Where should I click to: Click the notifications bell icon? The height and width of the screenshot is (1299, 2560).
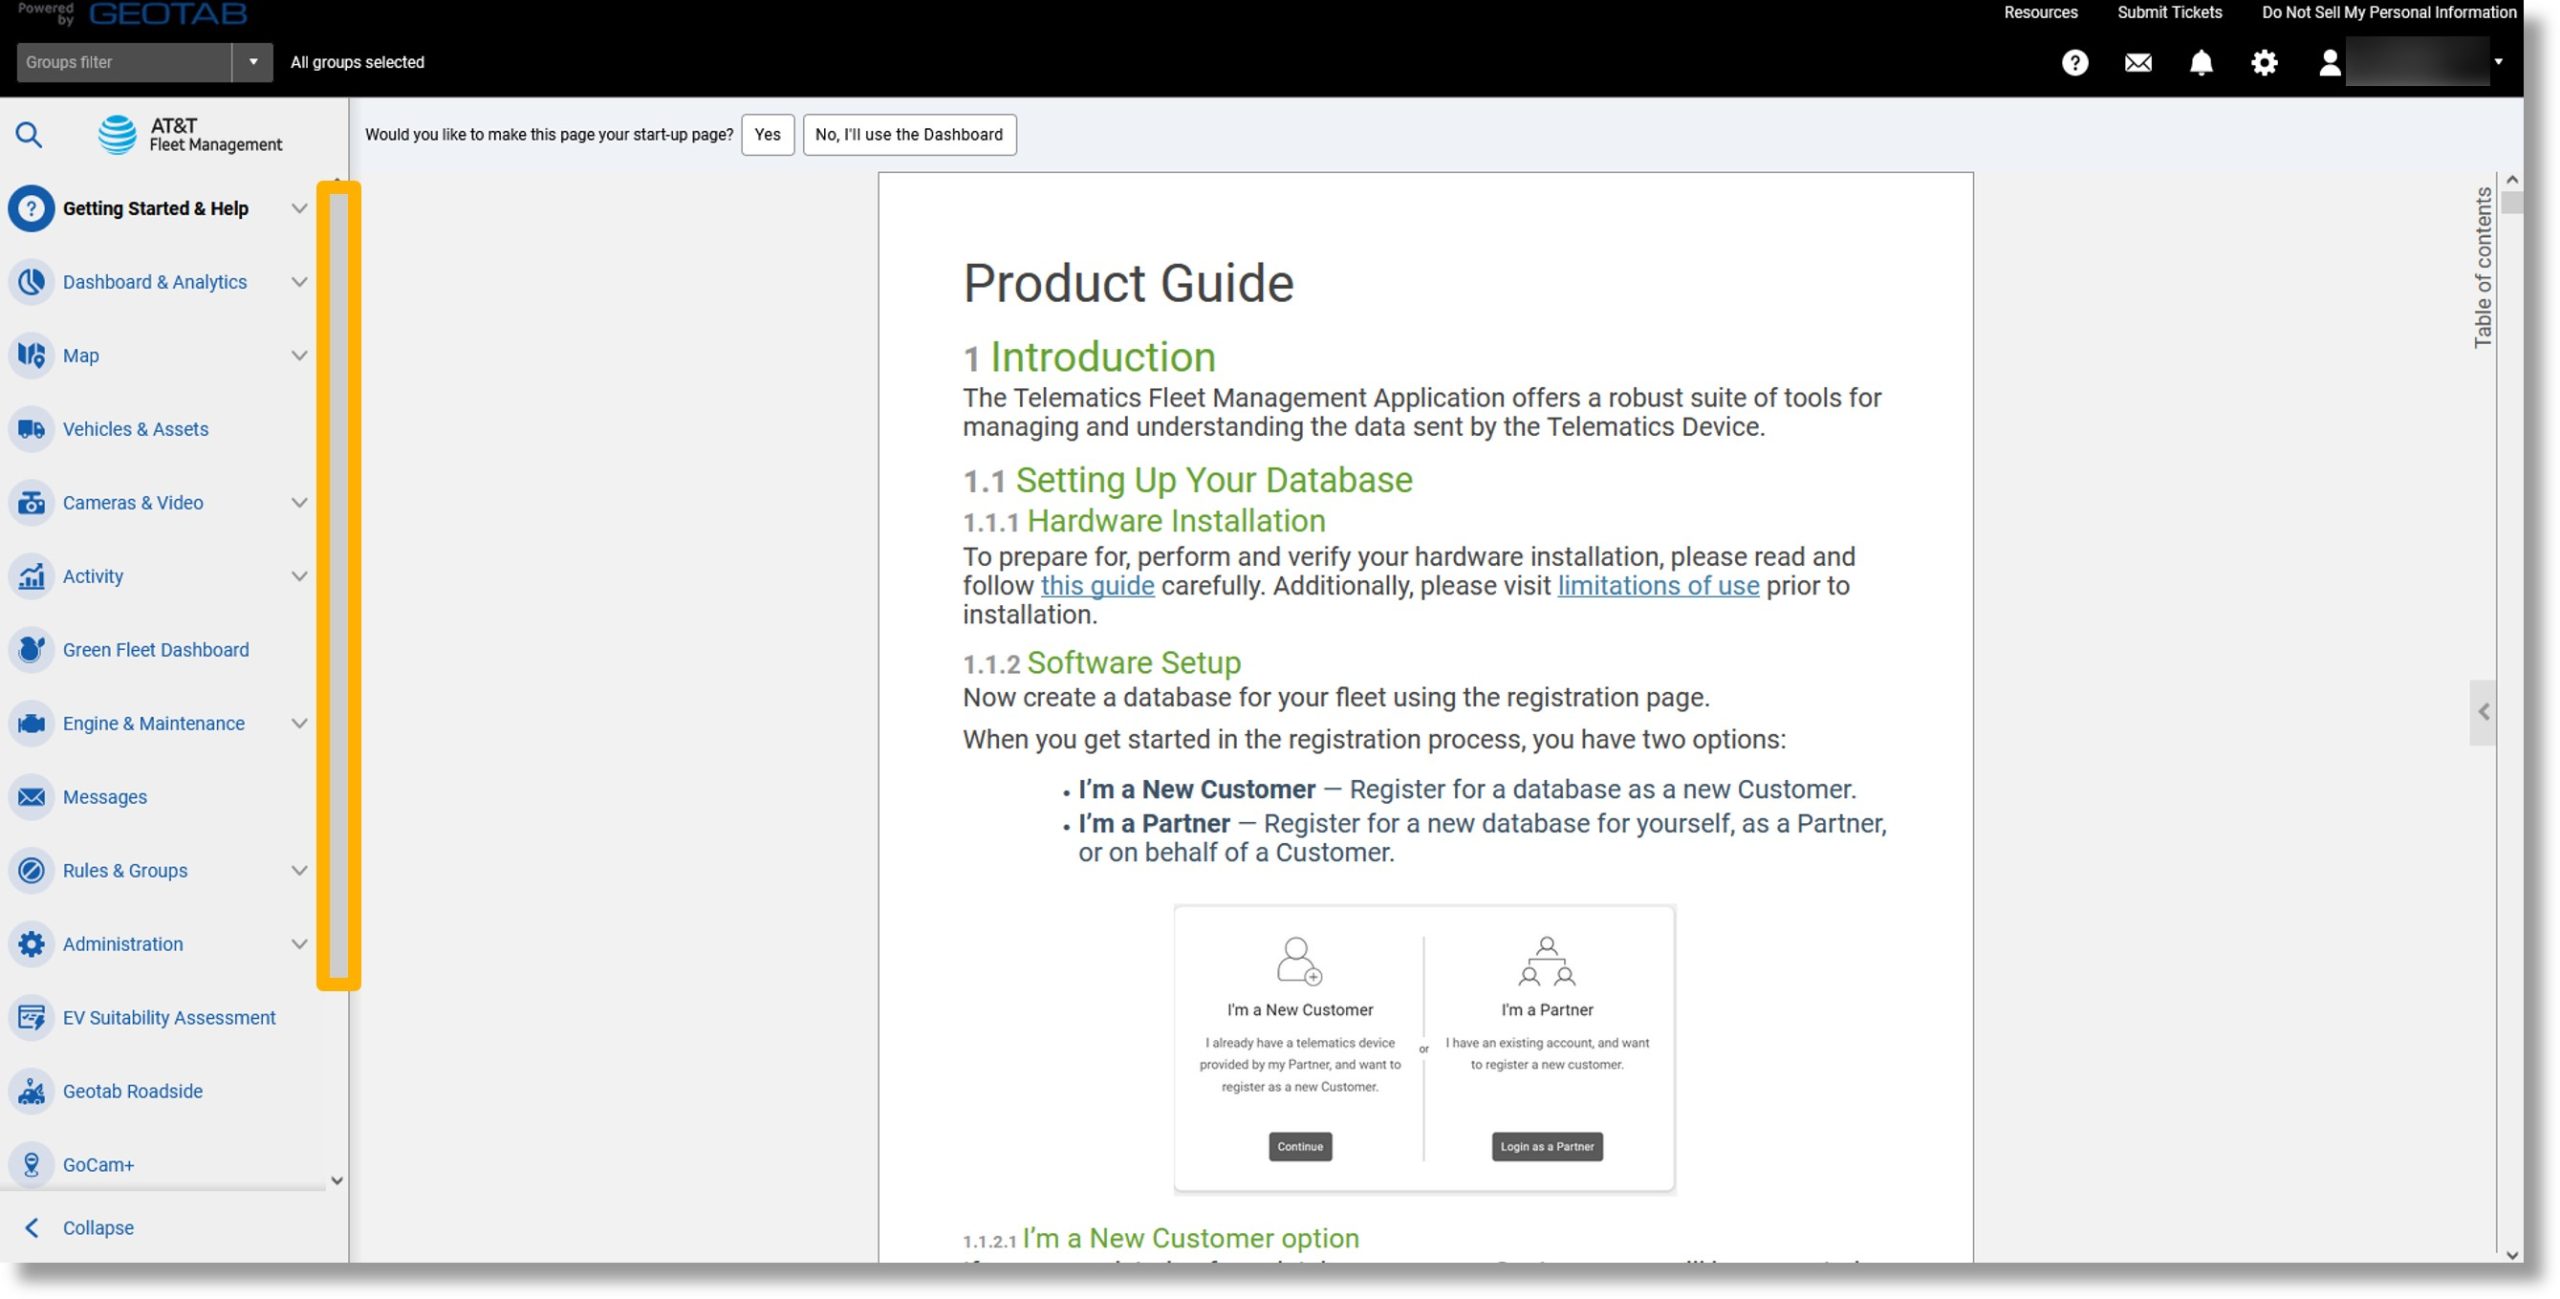(x=2201, y=61)
